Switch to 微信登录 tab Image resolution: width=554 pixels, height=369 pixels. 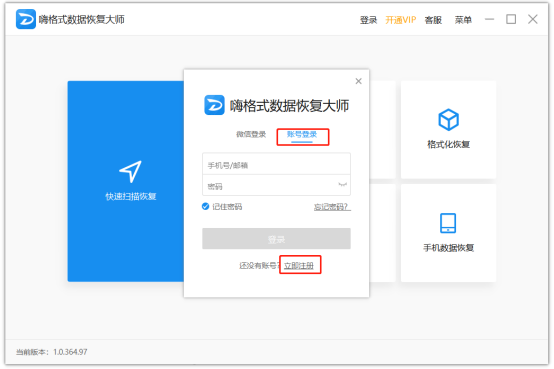pos(251,134)
